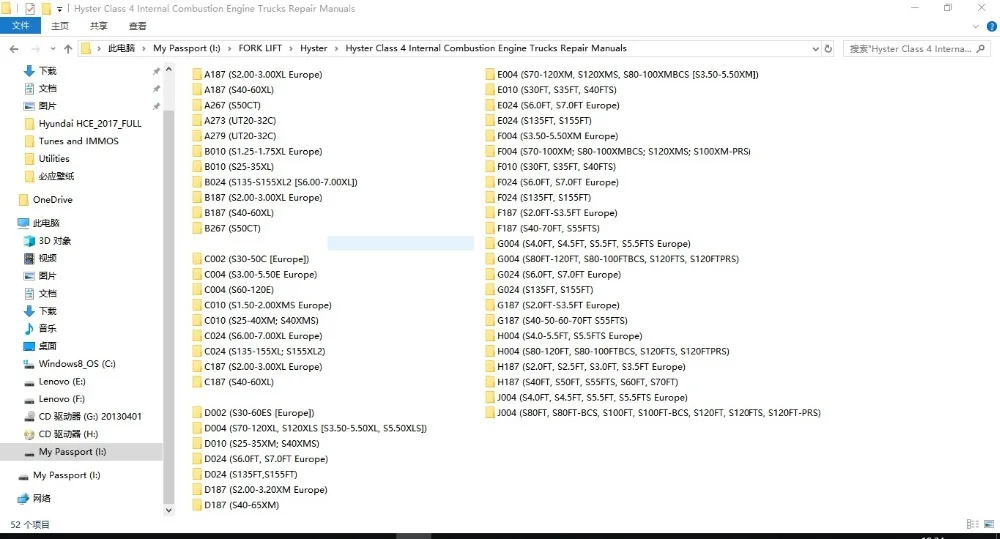Open 视频 folder in navigation pane
The image size is (1000, 539).
47,258
